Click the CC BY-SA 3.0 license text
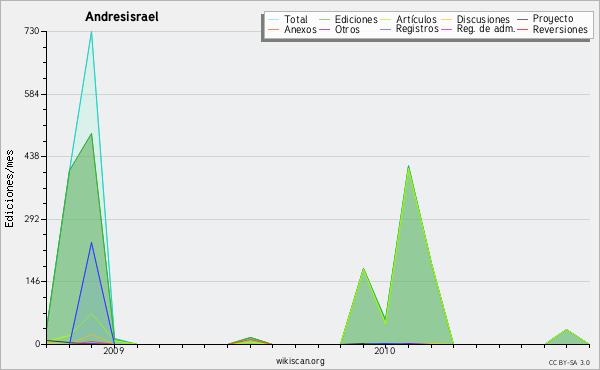This screenshot has width=600, height=370. [x=569, y=363]
